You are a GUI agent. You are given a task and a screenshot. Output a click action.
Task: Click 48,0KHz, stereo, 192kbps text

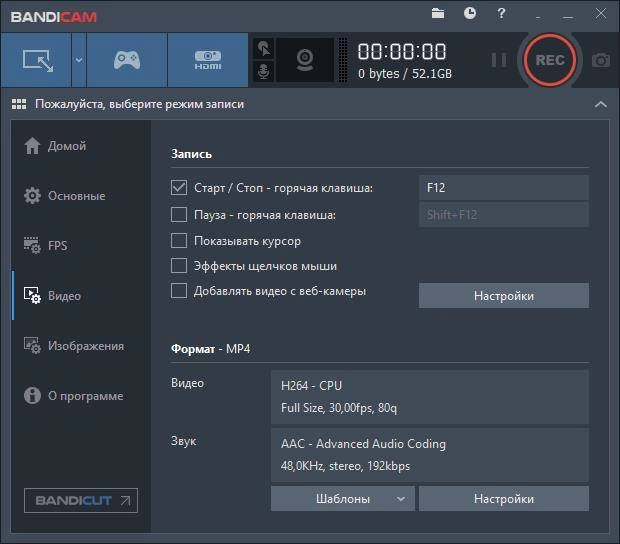(345, 466)
